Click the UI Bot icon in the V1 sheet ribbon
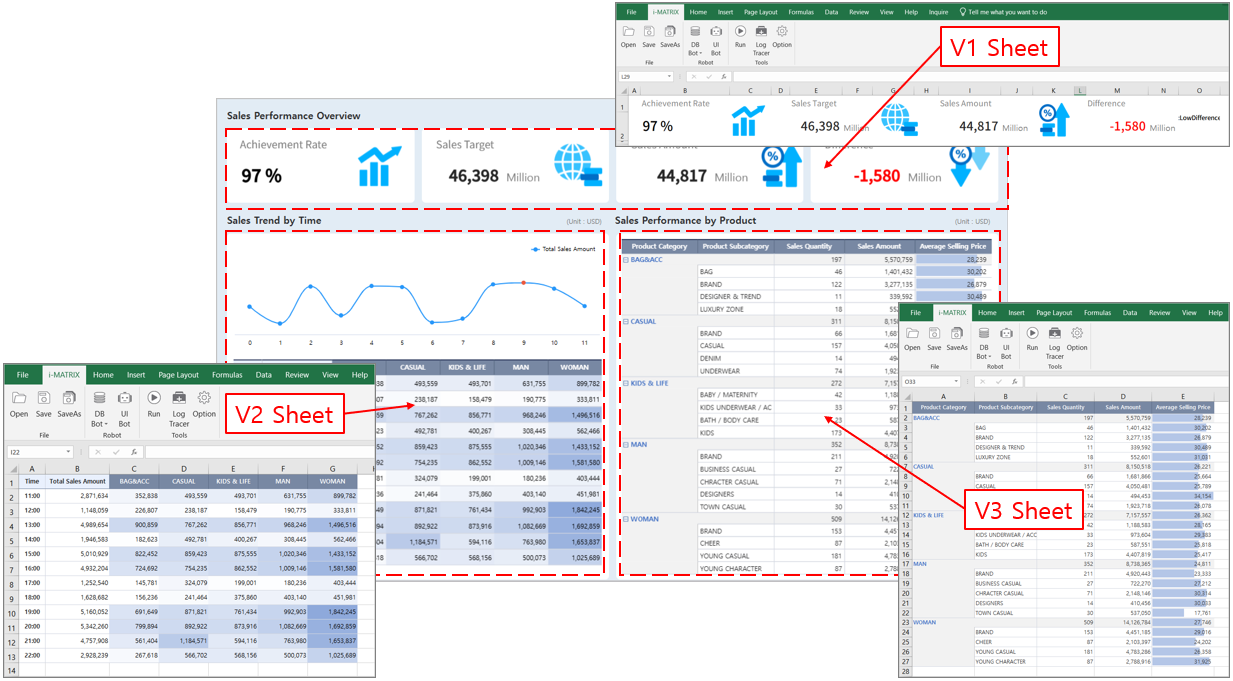 716,32
